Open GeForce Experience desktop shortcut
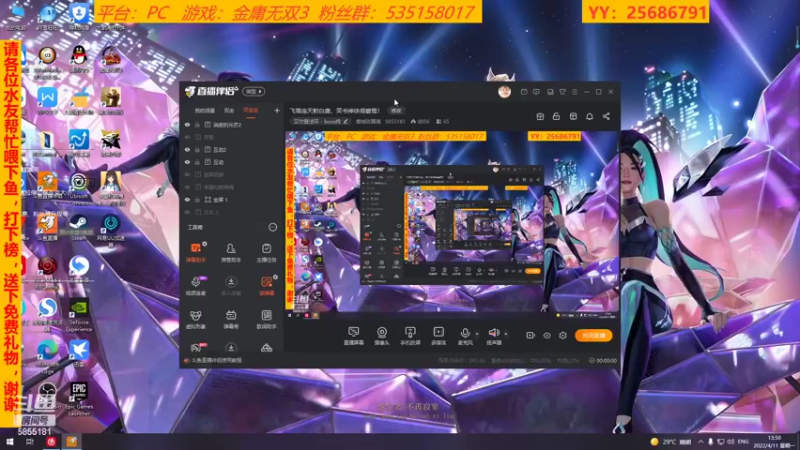This screenshot has height=450, width=800. click(x=79, y=315)
